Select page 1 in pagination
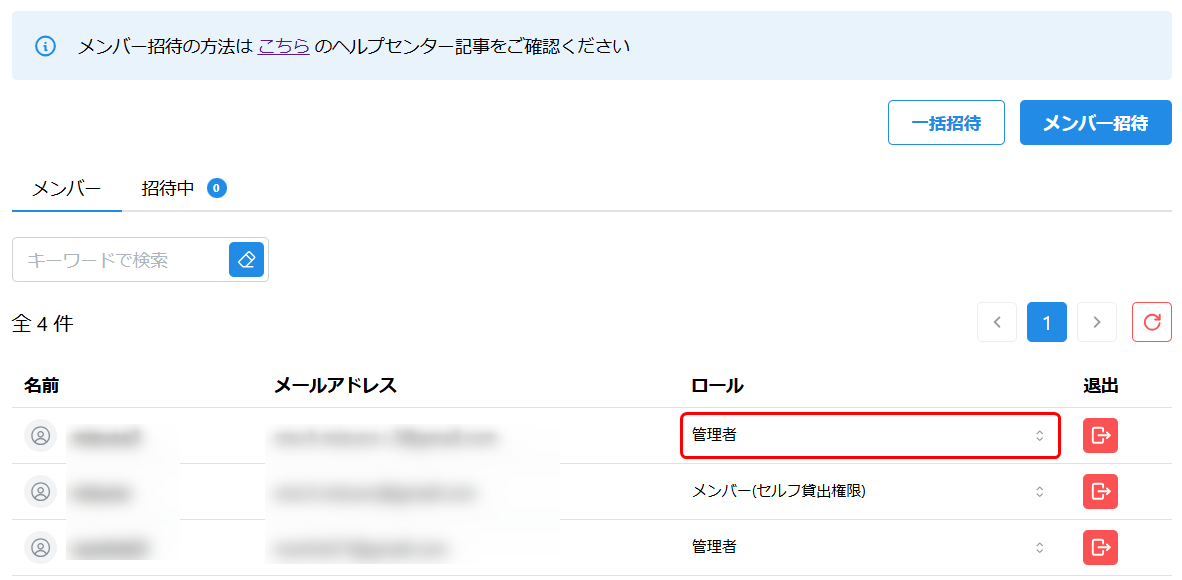Screen dimensions: 1182x580 [x=1046, y=322]
